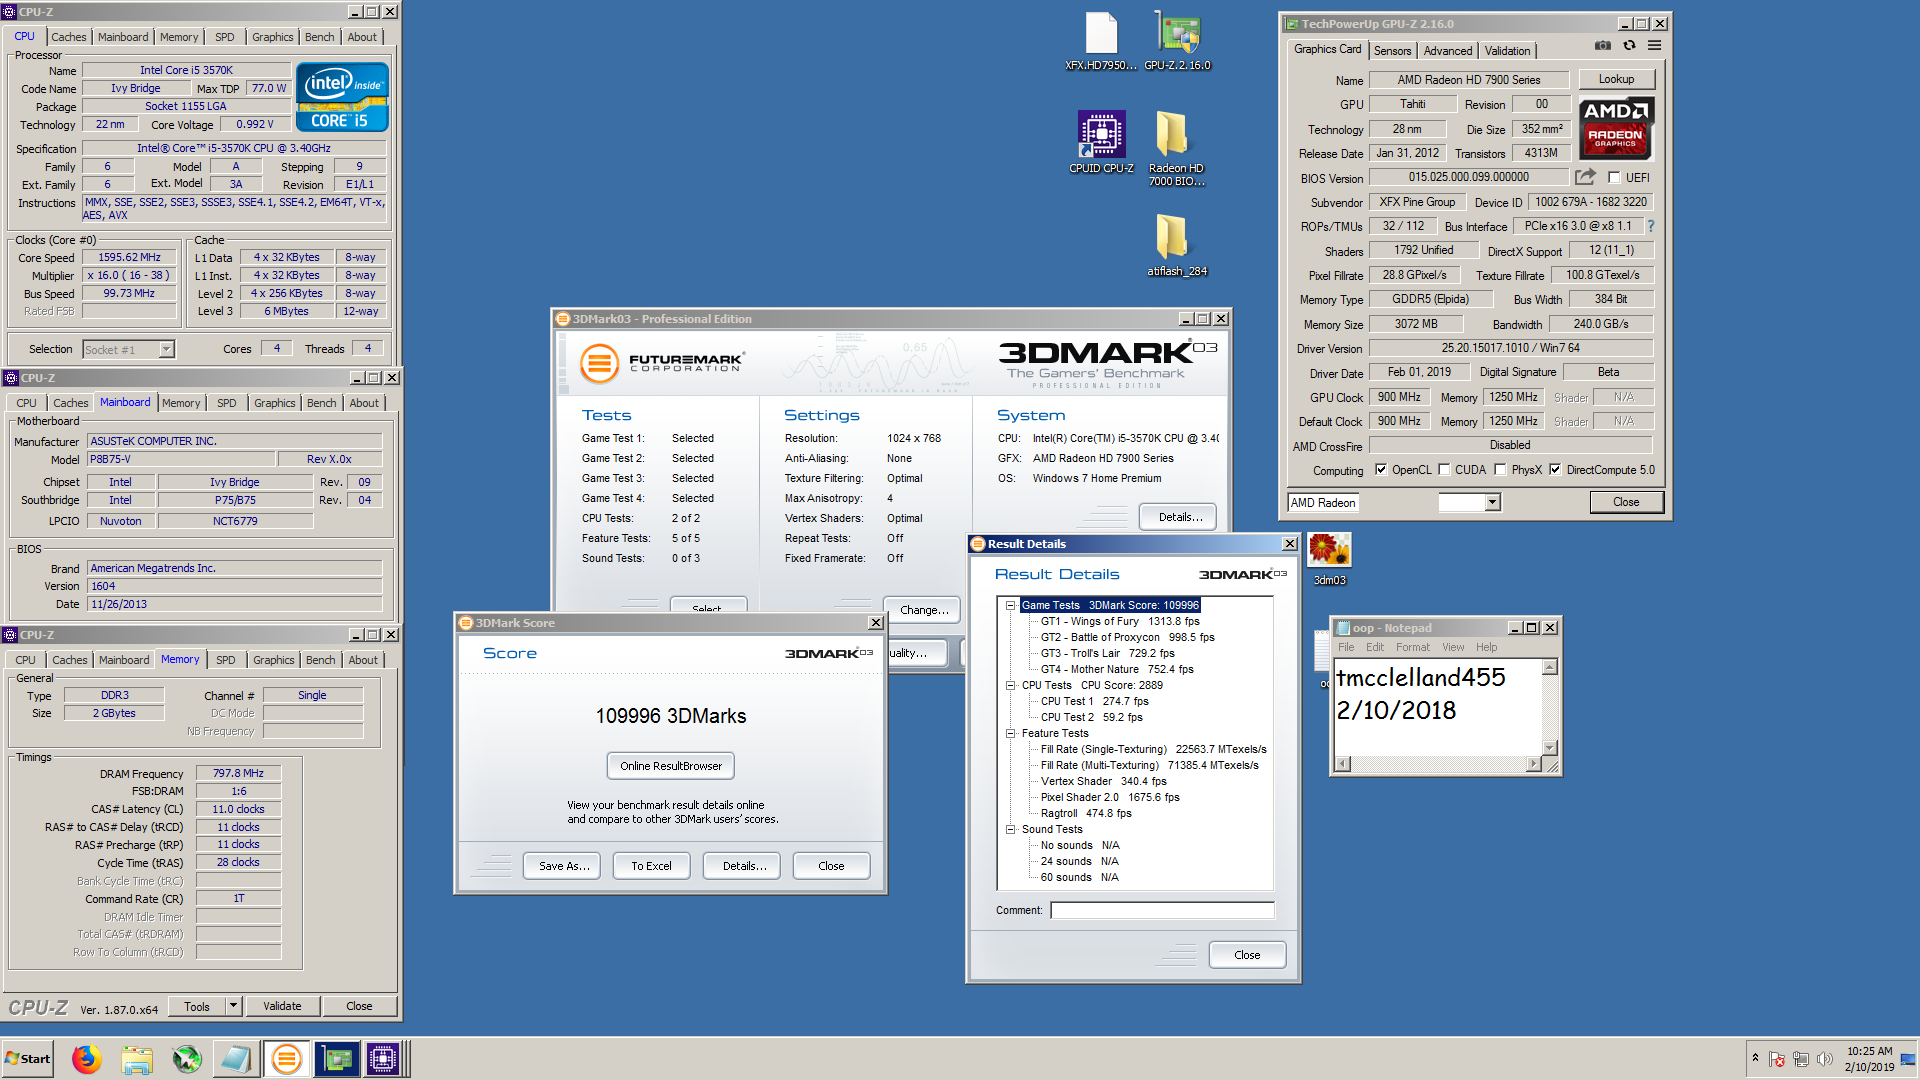Screen dimensions: 1920x1080
Task: Toggle the UEFI checkbox in GPU-Z
Action: click(1614, 178)
